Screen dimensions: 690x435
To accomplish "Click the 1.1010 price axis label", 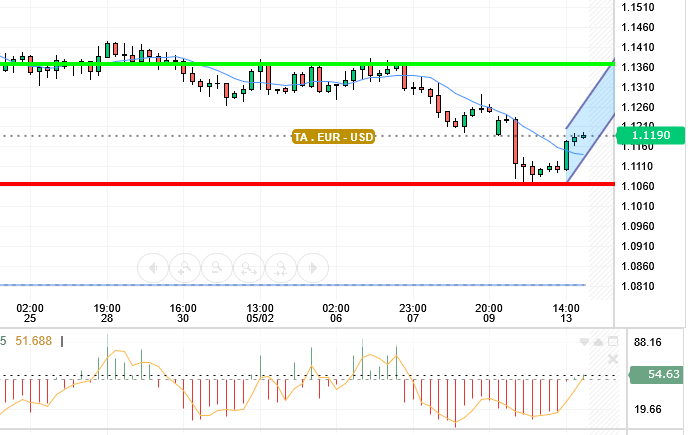I will [x=638, y=206].
